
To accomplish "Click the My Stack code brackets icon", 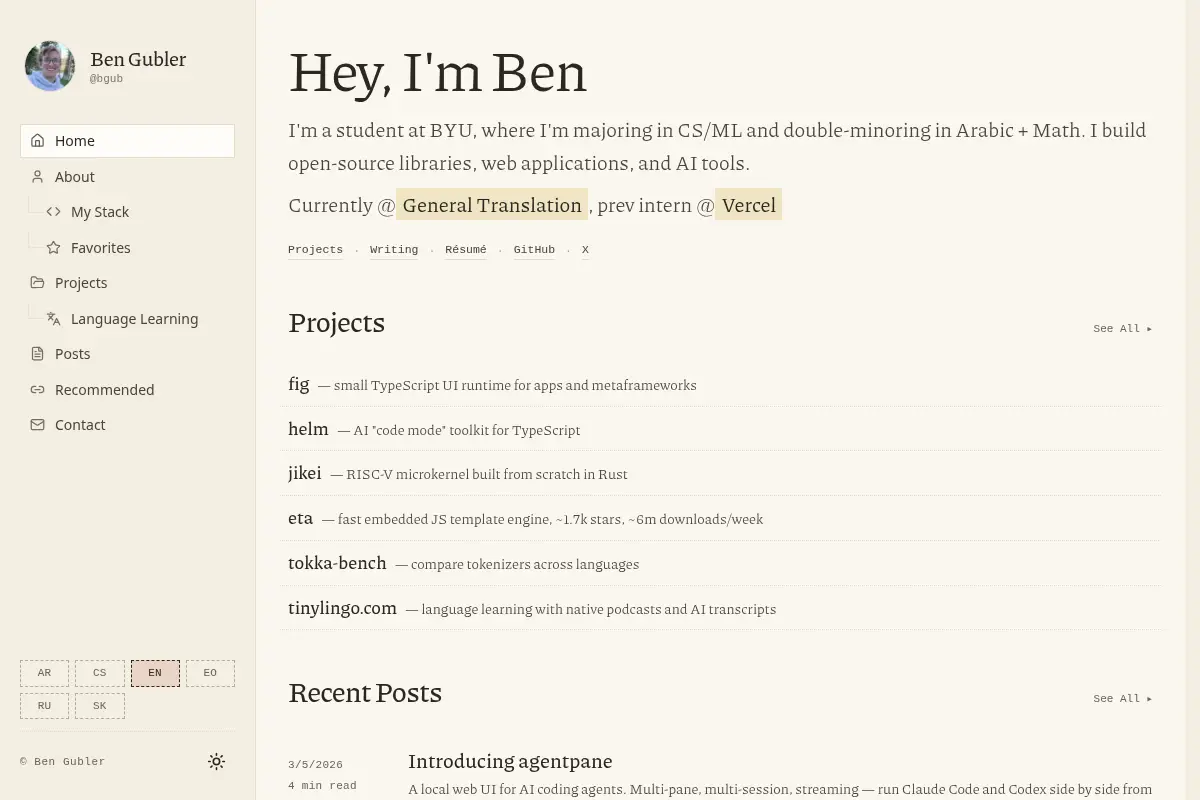I will point(54,212).
